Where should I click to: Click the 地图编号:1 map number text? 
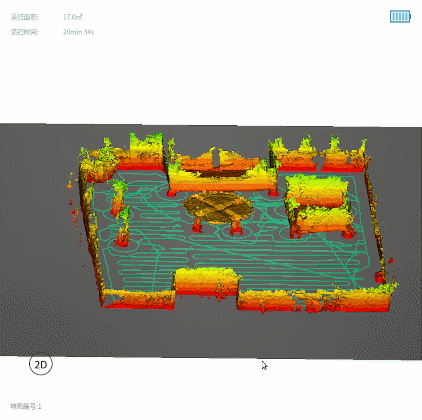26,406
